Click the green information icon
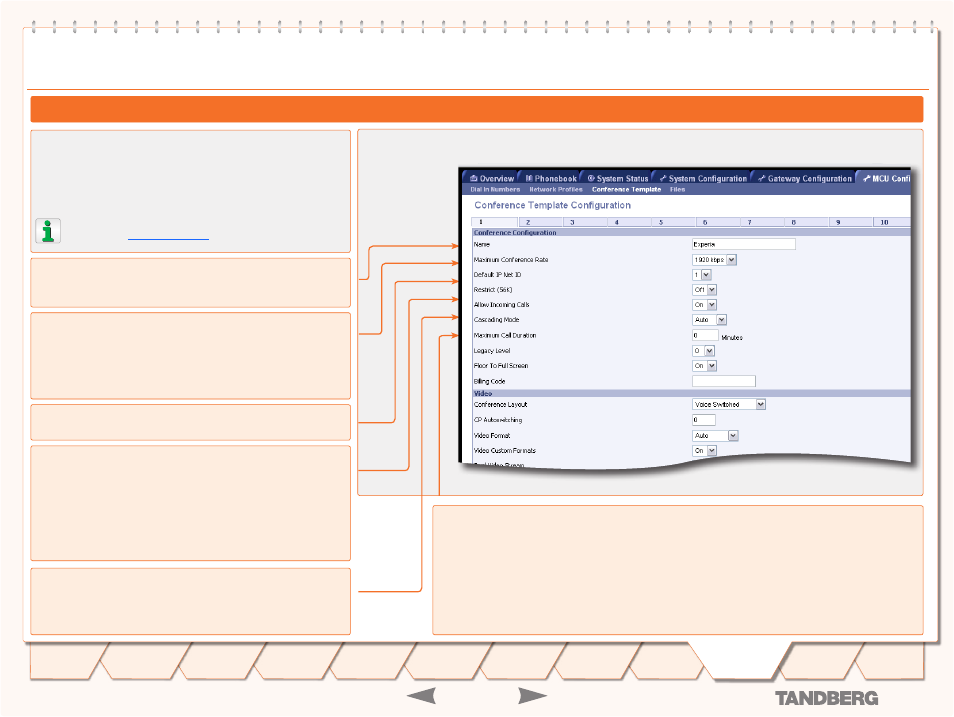Image resolution: width=954 pixels, height=717 pixels. pos(48,231)
